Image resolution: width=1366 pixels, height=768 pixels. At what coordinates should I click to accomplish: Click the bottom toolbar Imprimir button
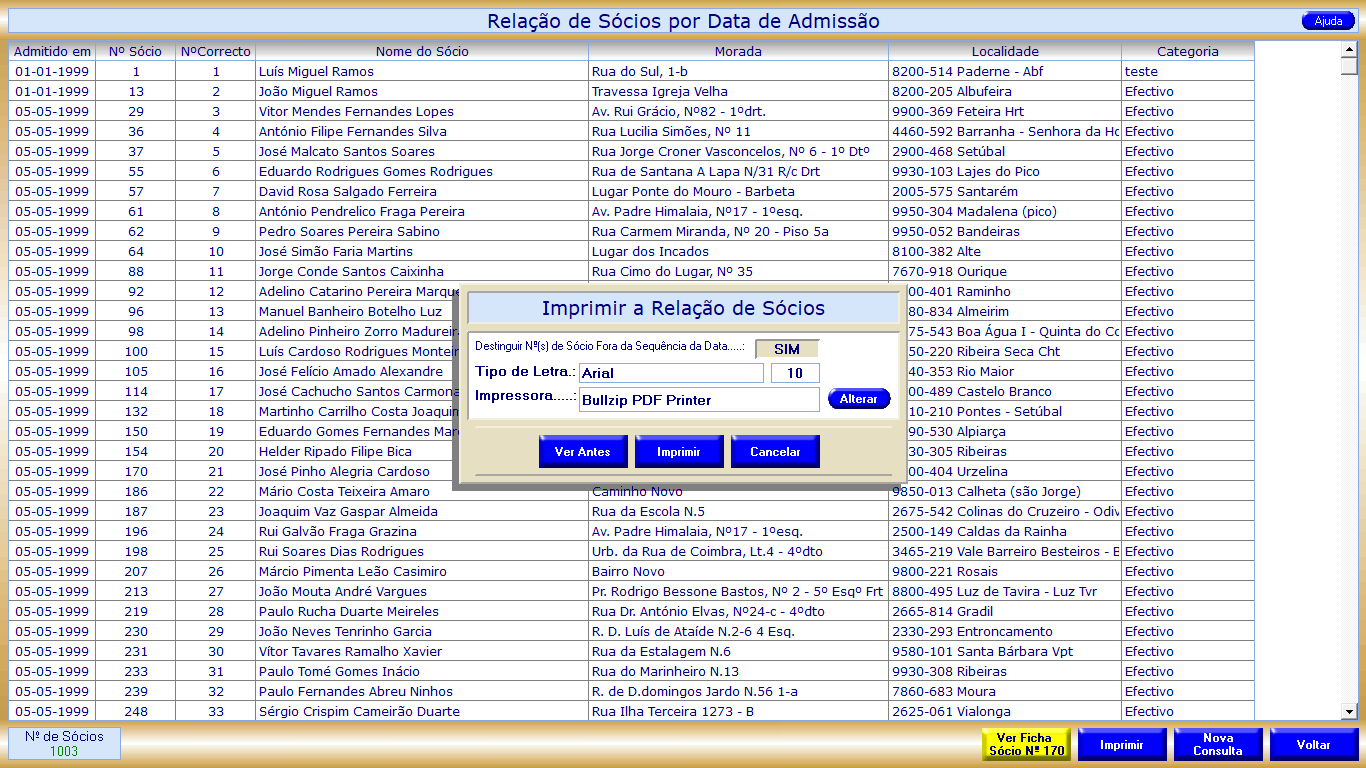pos(1121,744)
